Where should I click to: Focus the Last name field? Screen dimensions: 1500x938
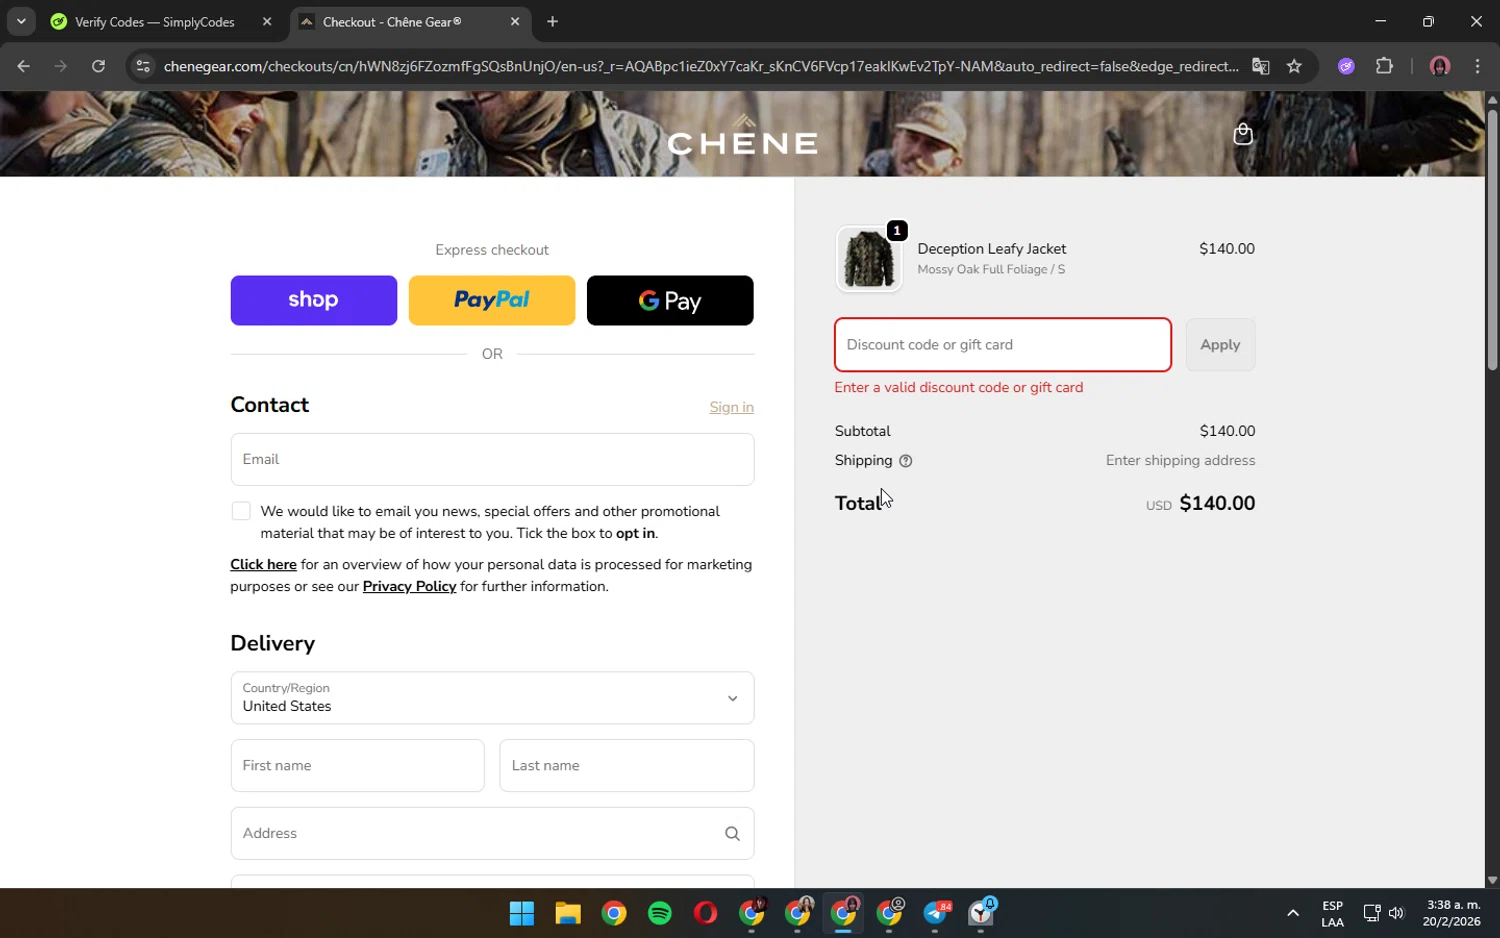click(x=626, y=766)
